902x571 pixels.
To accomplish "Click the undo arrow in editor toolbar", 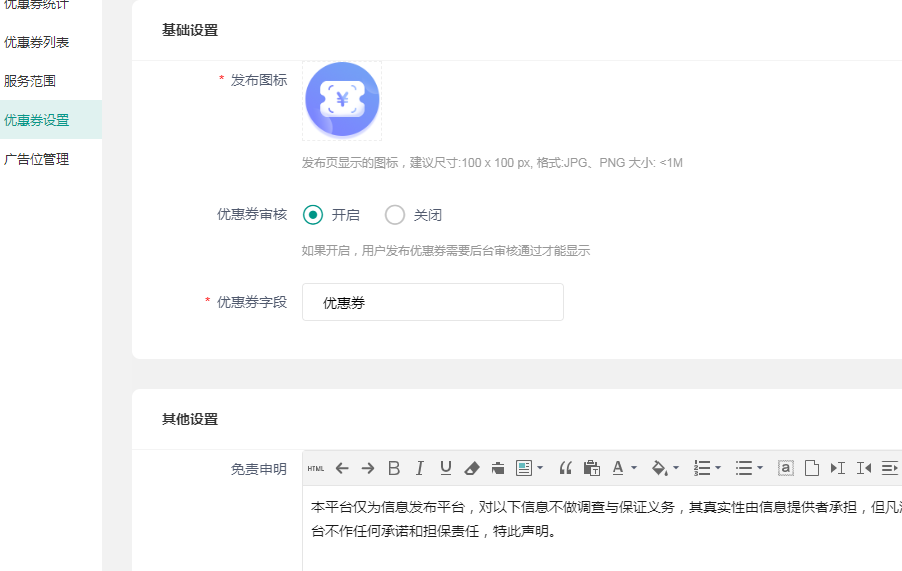I will [x=342, y=468].
